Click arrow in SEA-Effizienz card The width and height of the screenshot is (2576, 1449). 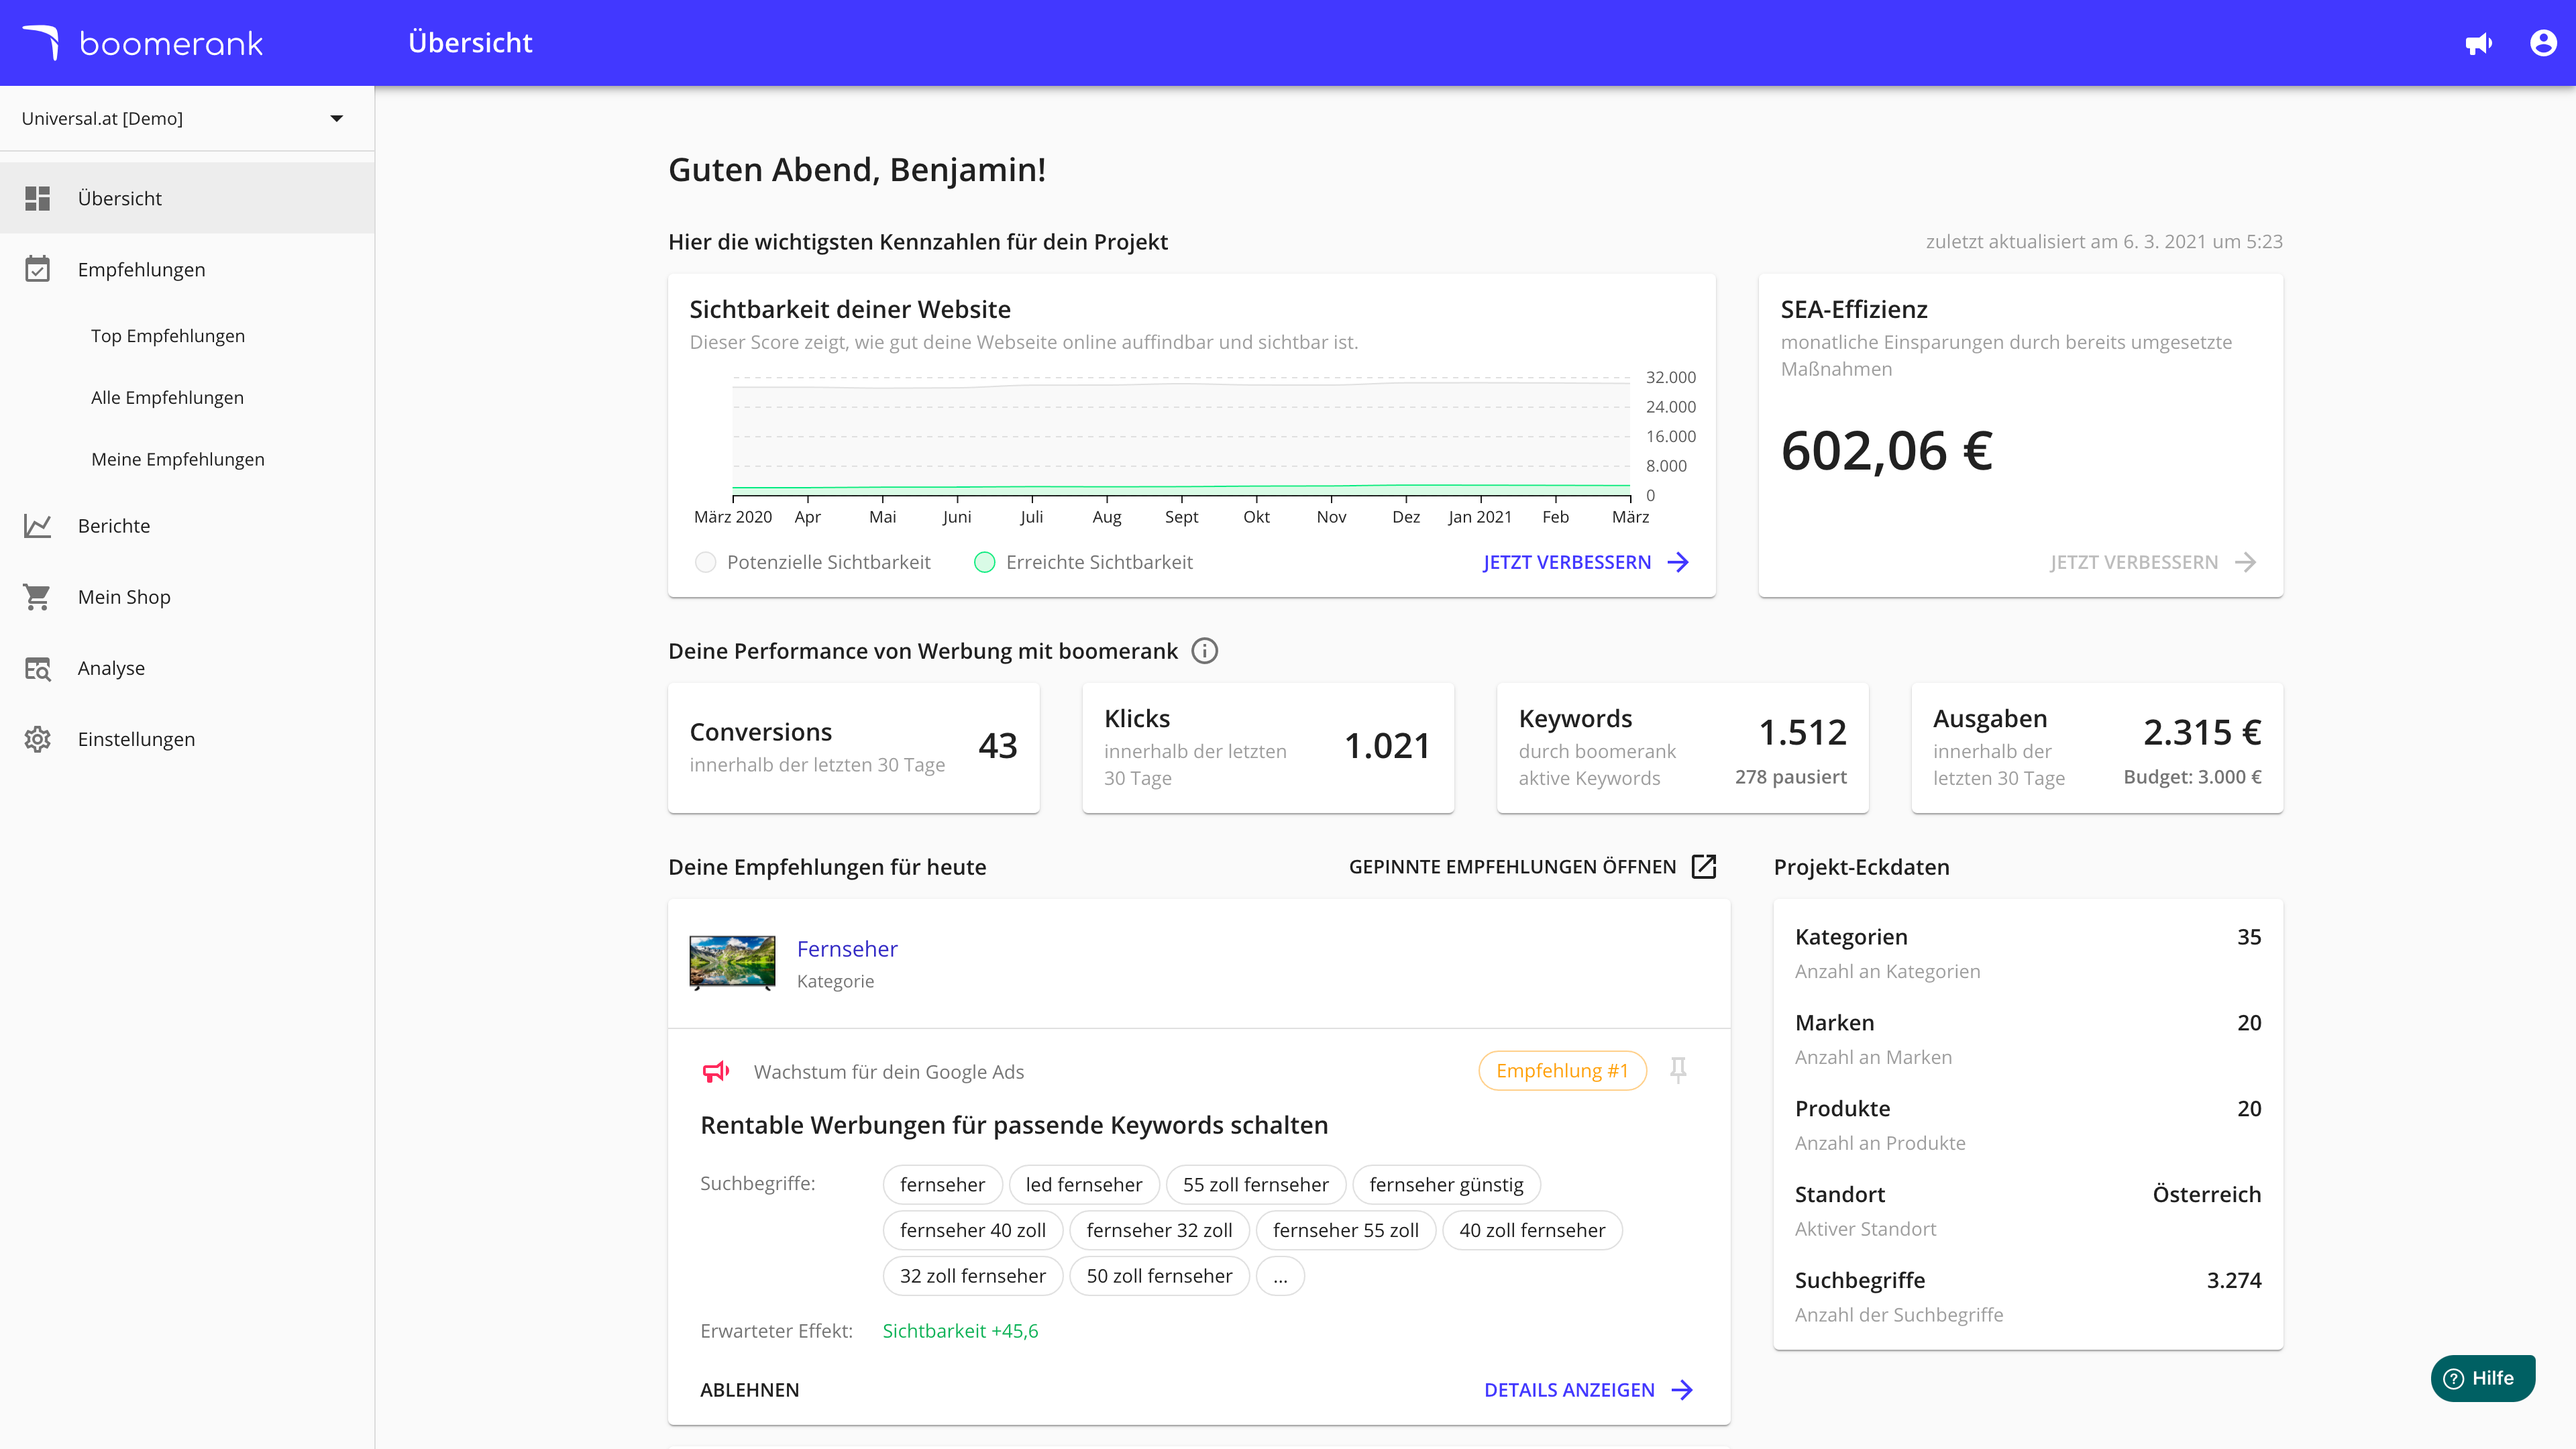(x=2246, y=562)
